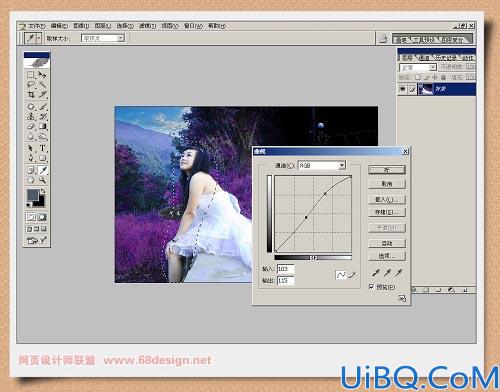Click the top confirm button in Curves
Viewport: 500px width, 392px height.
coord(387,170)
